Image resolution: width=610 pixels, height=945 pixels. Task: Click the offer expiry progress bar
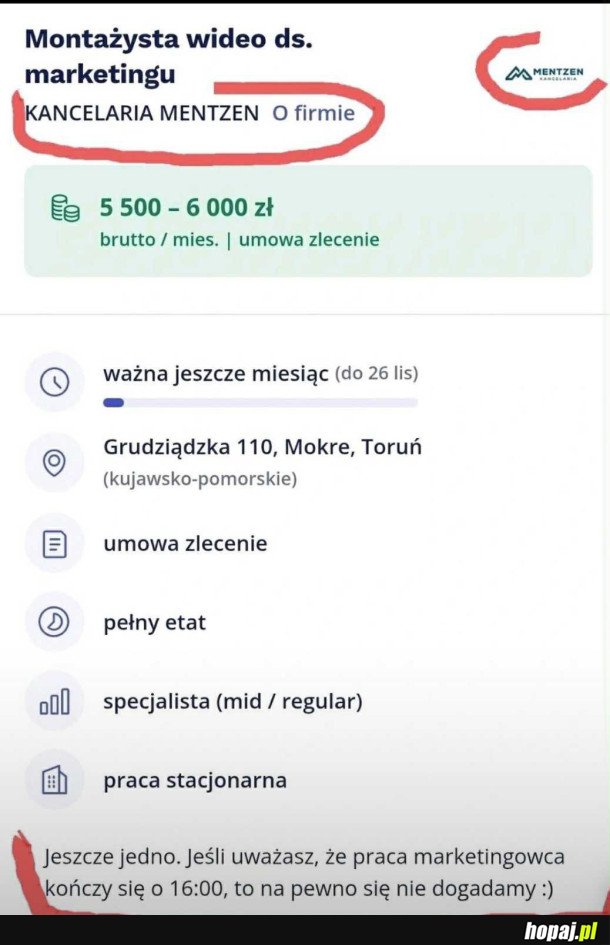tap(260, 402)
